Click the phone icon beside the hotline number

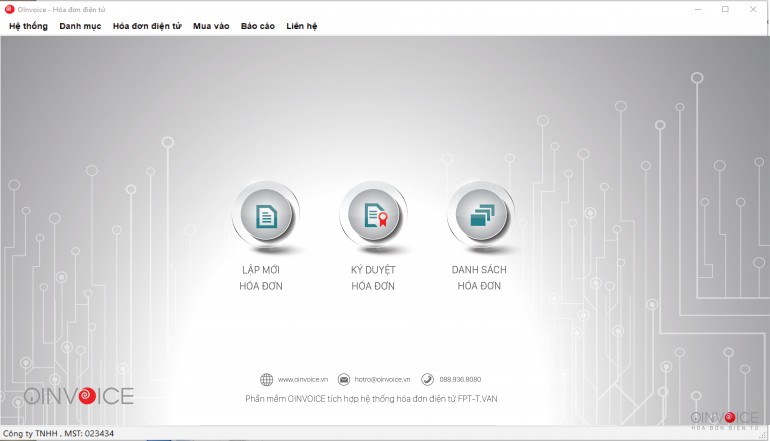pos(427,380)
